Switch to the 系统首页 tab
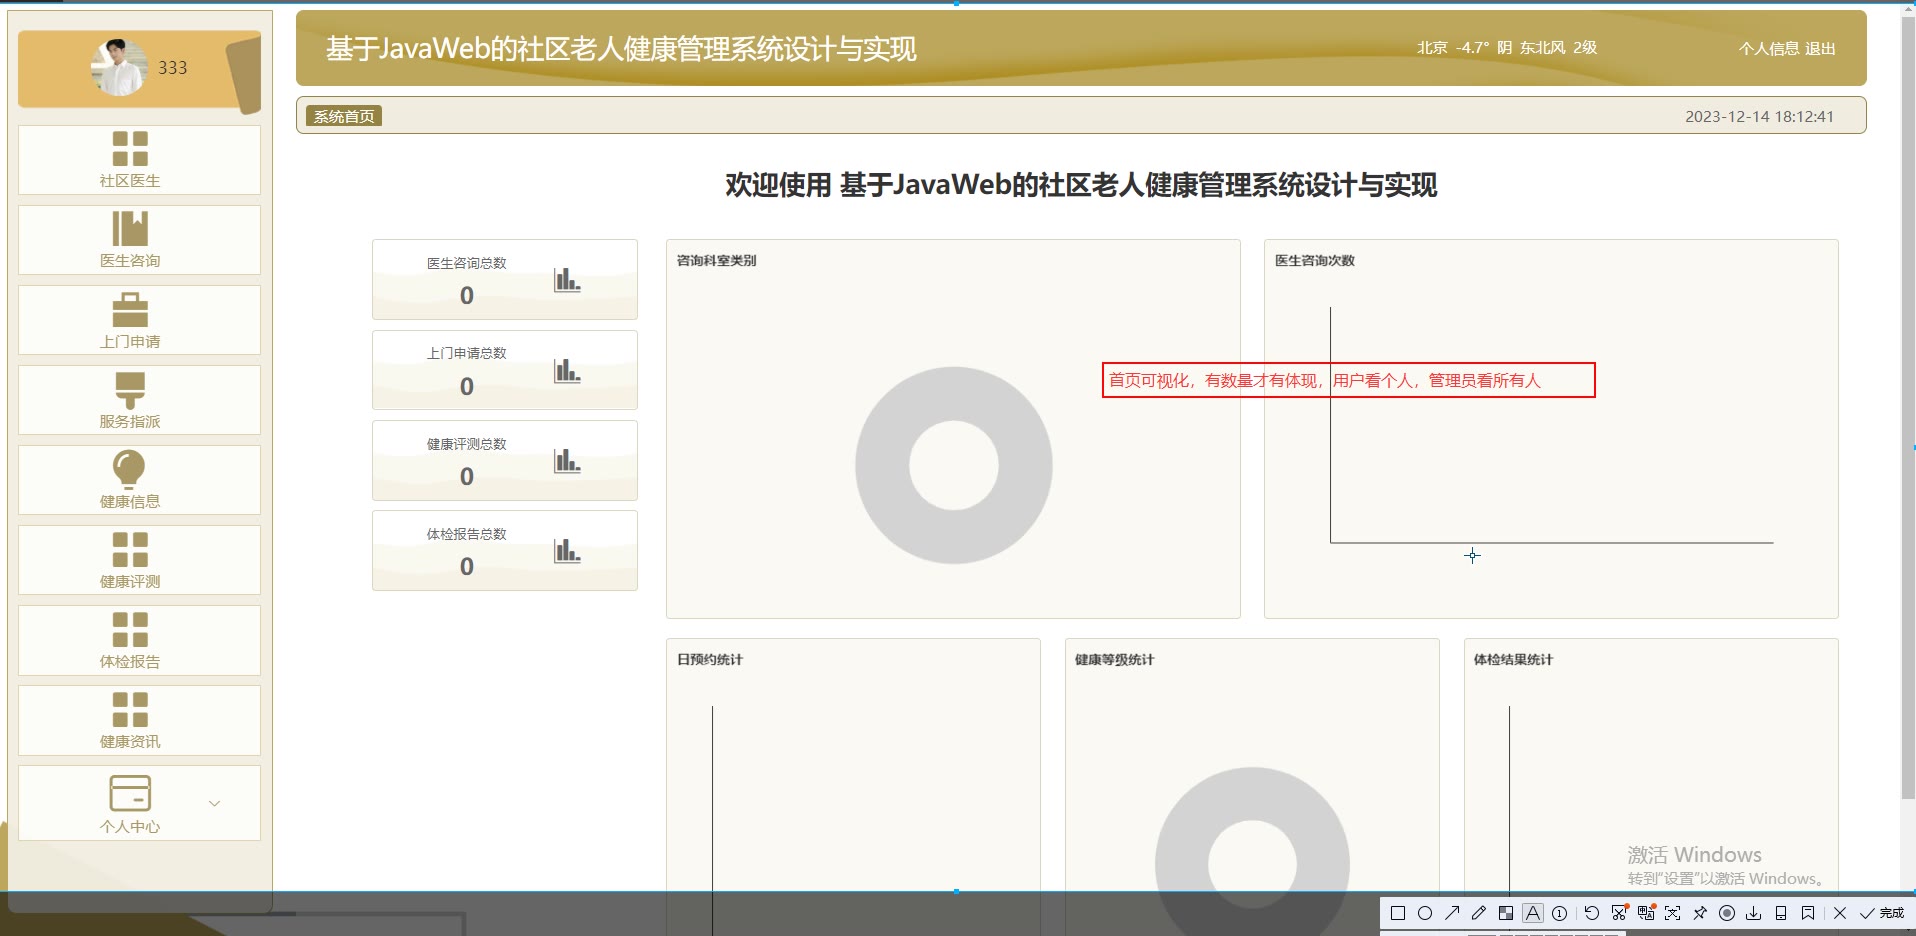Image resolution: width=1916 pixels, height=936 pixels. (344, 116)
